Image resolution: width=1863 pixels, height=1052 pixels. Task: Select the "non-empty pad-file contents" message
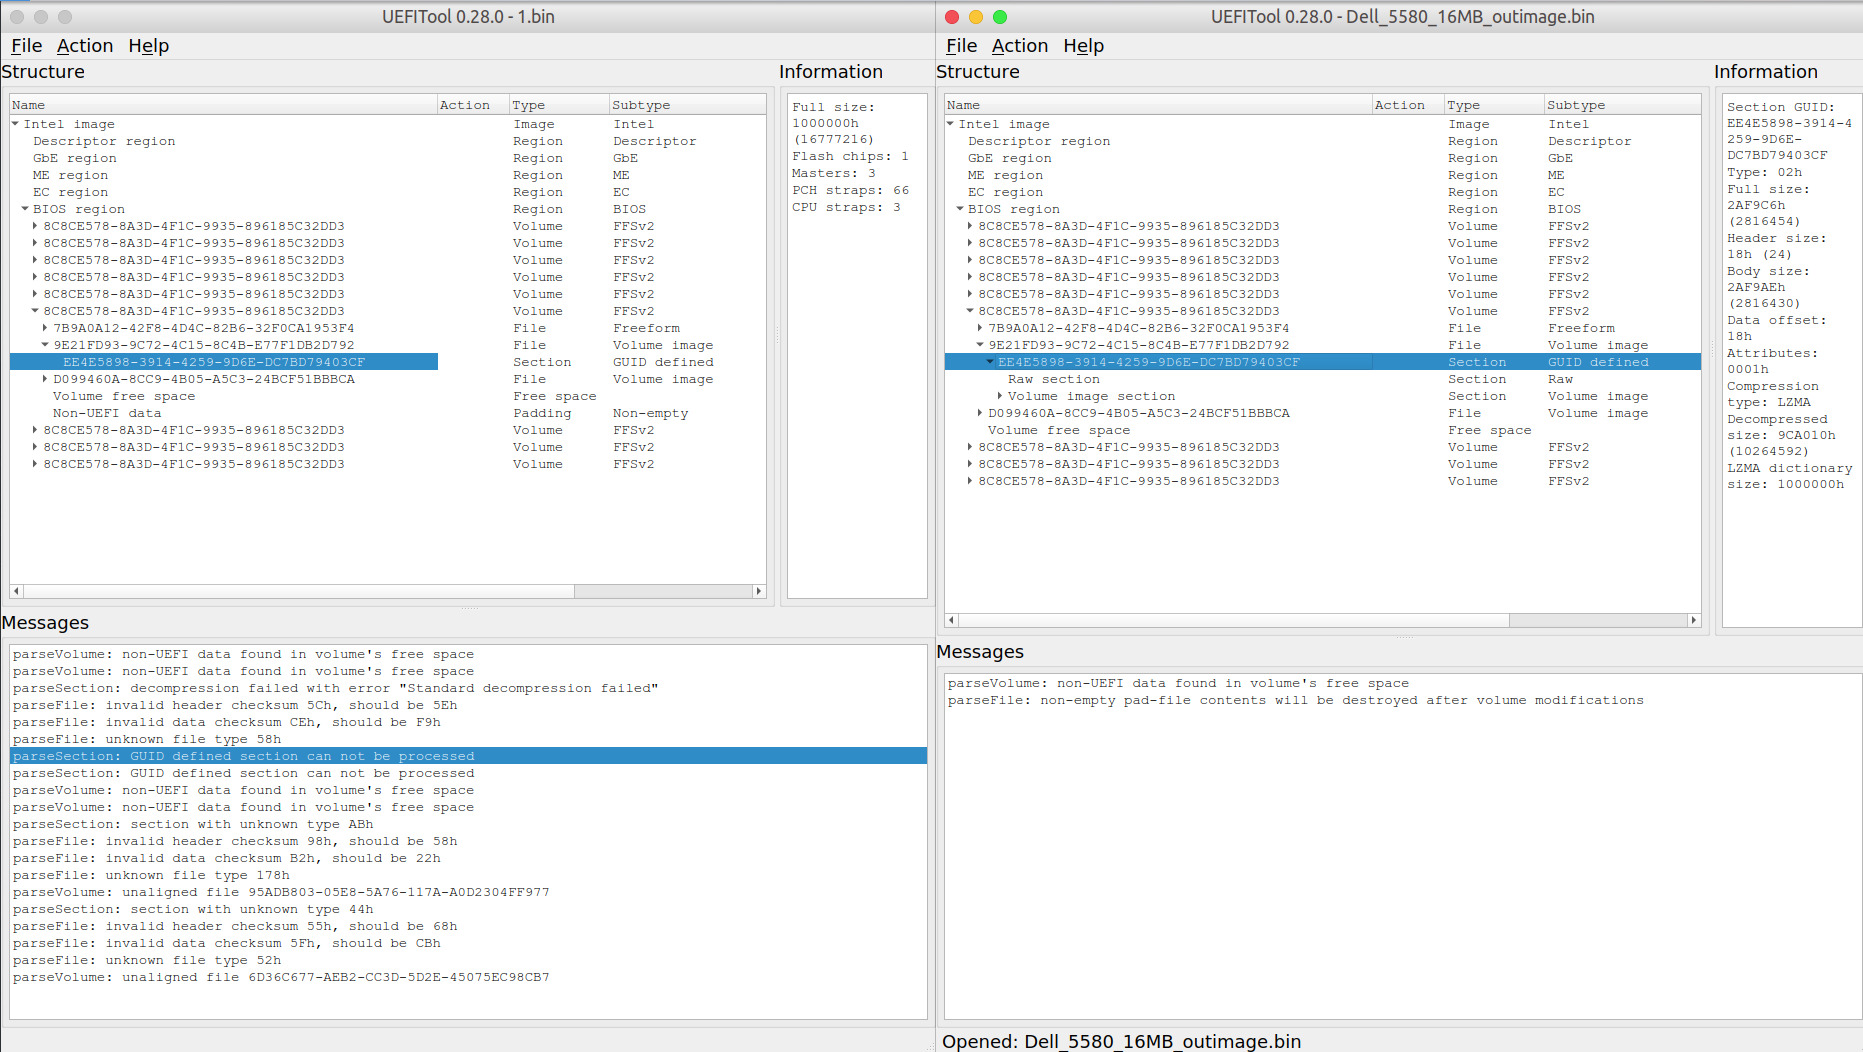[1295, 700]
